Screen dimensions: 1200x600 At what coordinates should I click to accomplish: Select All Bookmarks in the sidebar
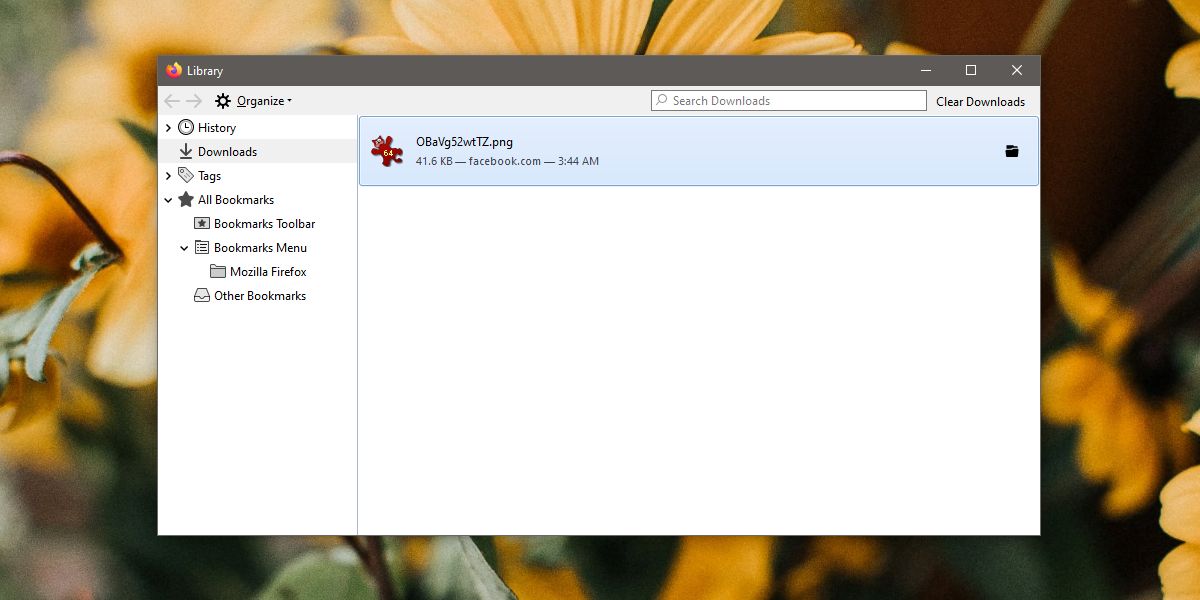[236, 200]
